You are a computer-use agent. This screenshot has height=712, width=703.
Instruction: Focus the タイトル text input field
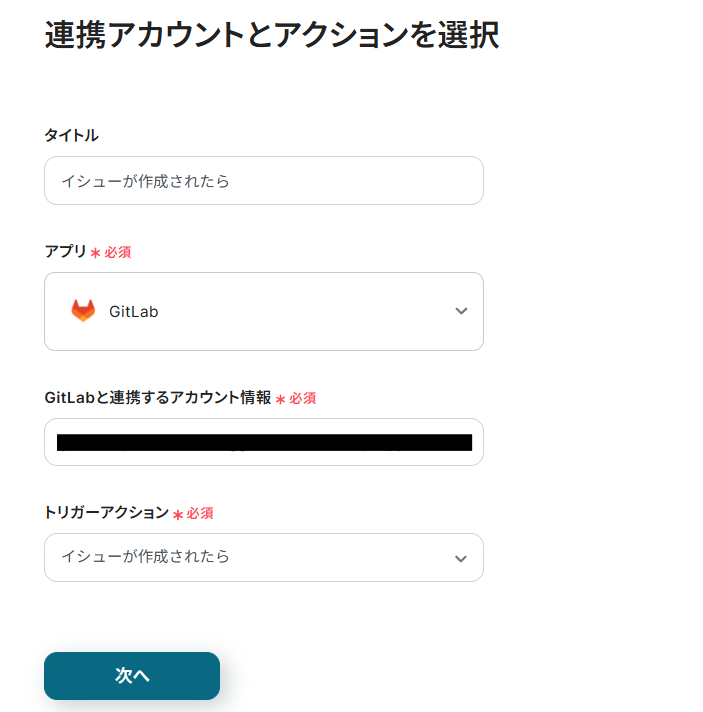[264, 181]
